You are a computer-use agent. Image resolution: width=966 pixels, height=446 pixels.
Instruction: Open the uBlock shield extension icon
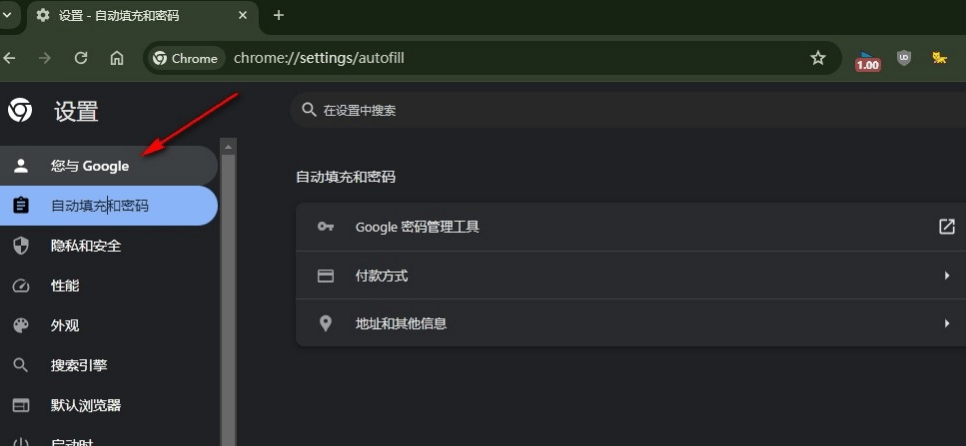pos(904,58)
